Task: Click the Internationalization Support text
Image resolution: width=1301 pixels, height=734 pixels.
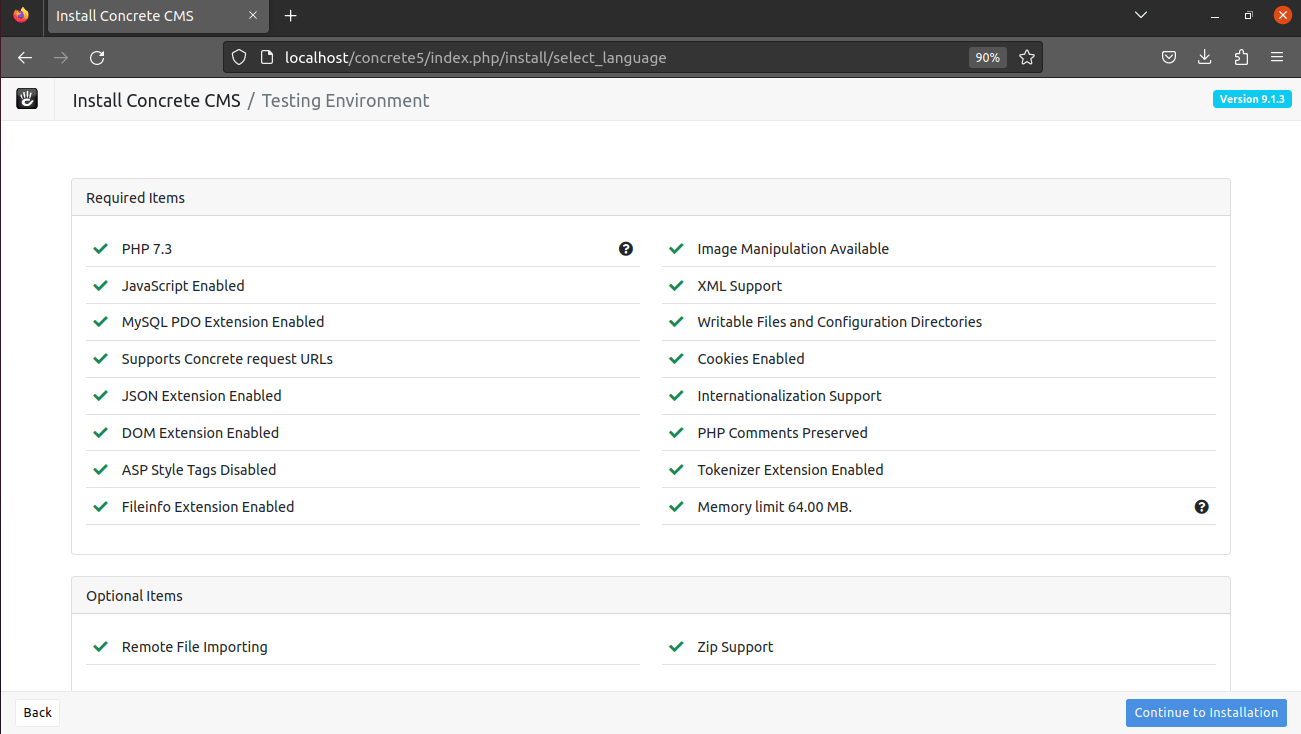Action: [790, 396]
